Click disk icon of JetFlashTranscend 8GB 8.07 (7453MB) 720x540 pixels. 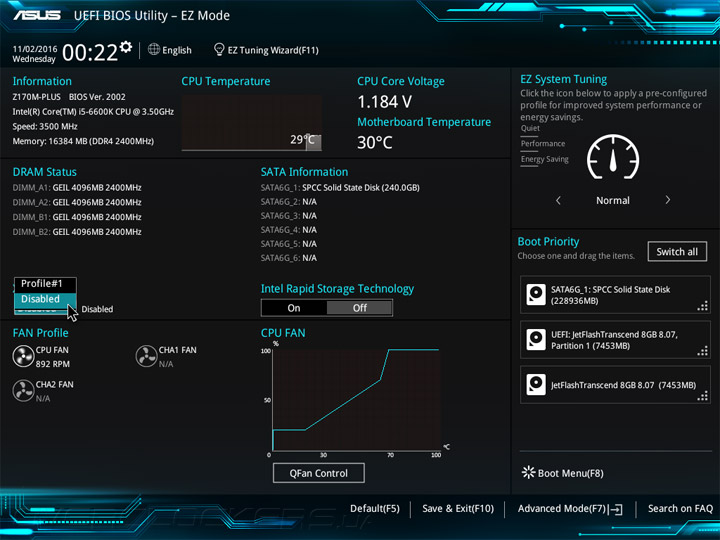pyautogui.click(x=535, y=385)
